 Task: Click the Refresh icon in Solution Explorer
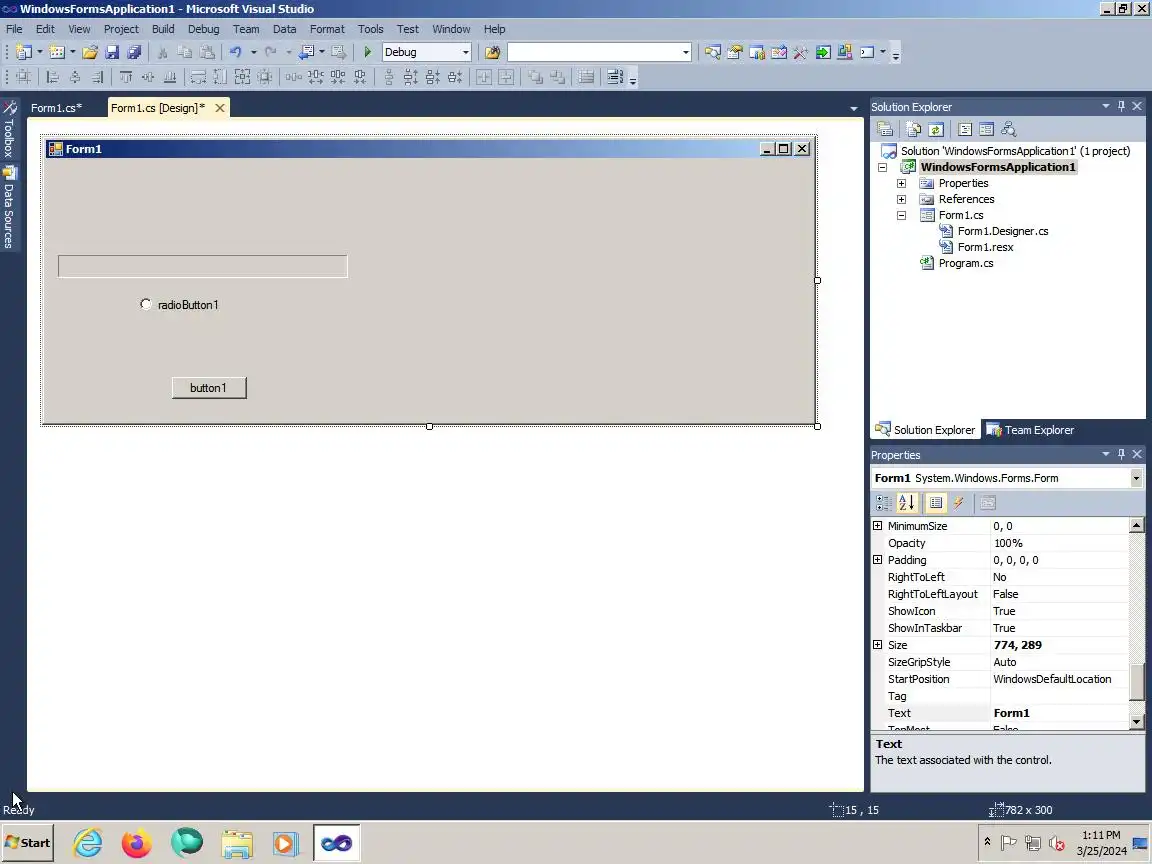pyautogui.click(x=936, y=129)
